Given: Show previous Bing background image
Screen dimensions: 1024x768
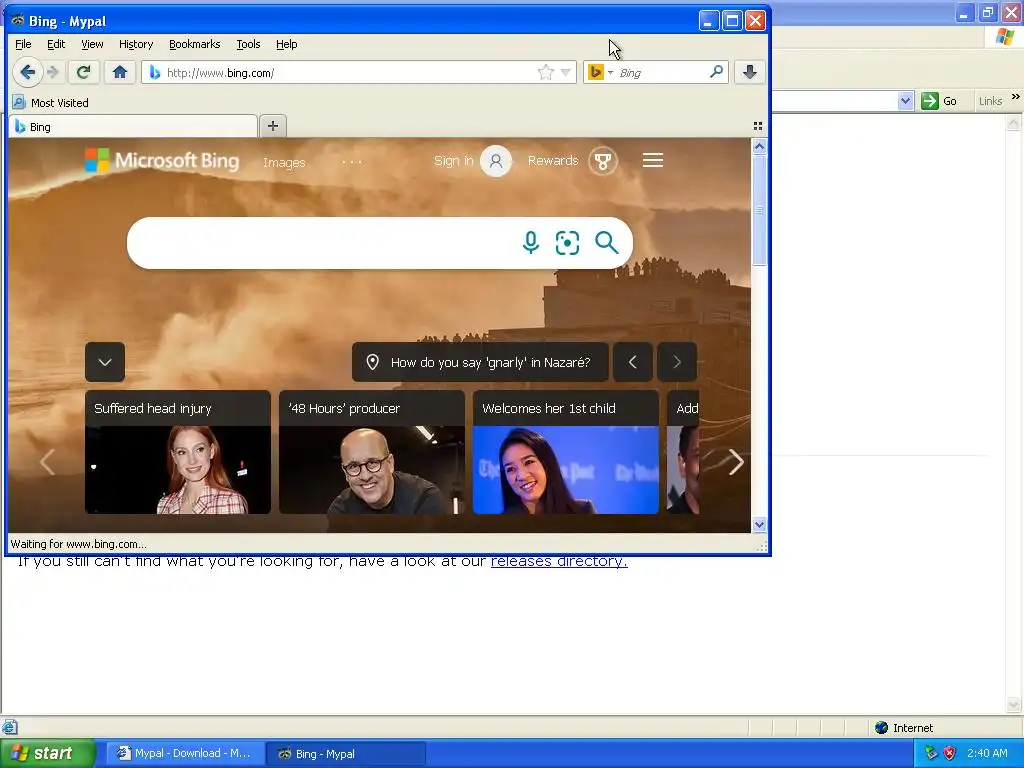Looking at the screenshot, I should point(632,362).
